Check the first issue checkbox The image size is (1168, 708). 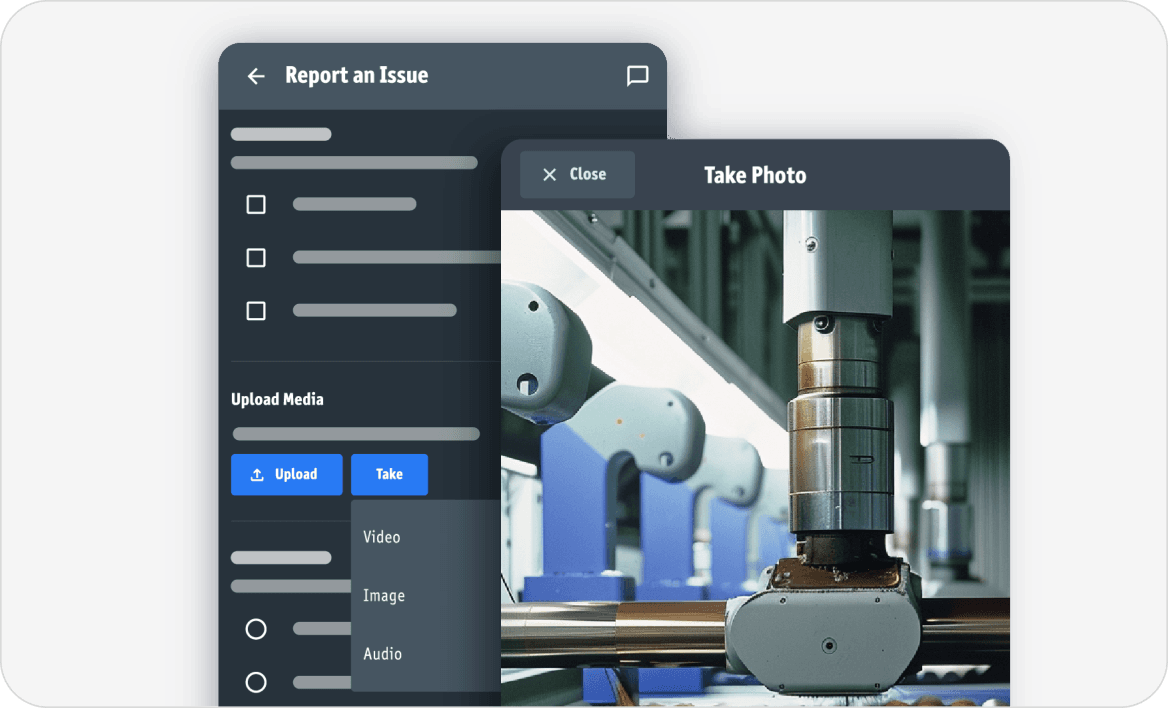point(256,204)
